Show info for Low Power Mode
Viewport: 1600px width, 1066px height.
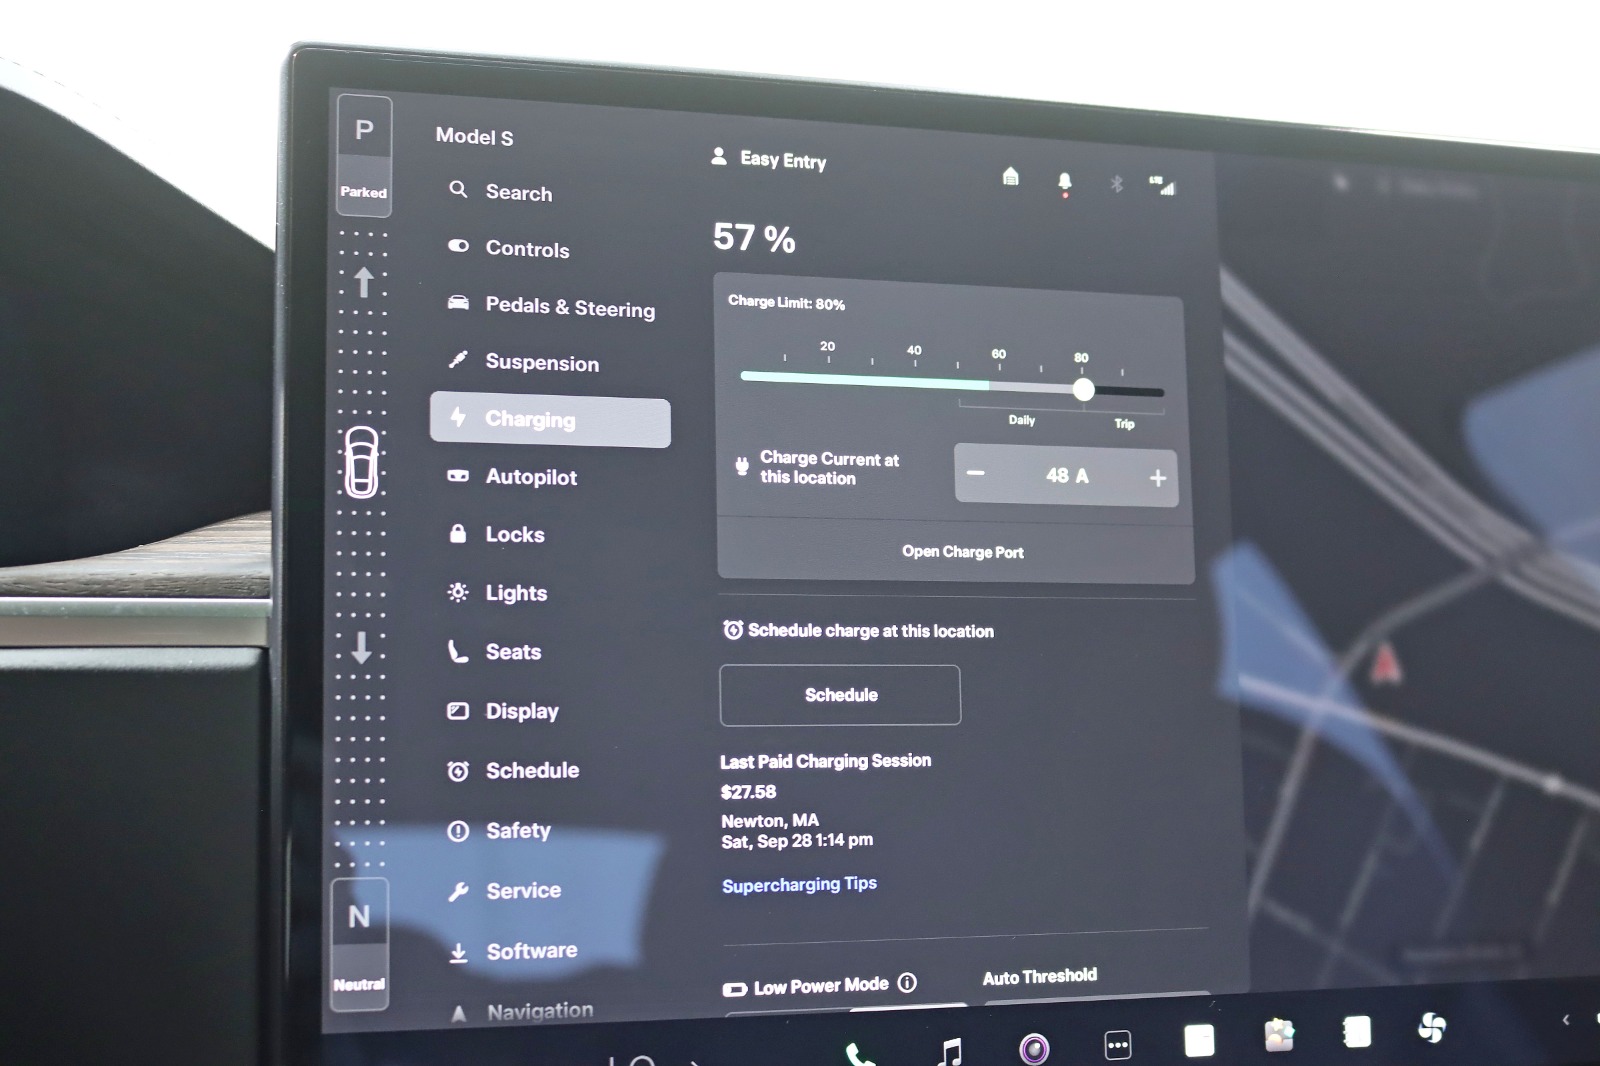[x=907, y=983]
